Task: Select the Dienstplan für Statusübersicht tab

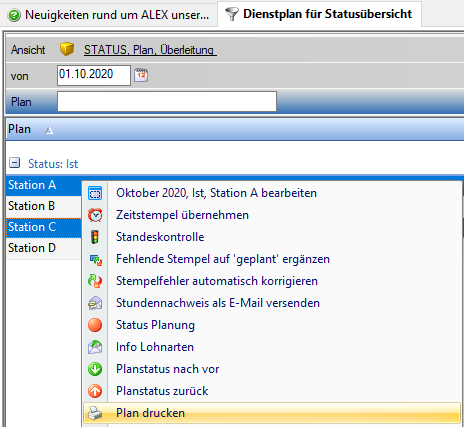Action: 319,14
